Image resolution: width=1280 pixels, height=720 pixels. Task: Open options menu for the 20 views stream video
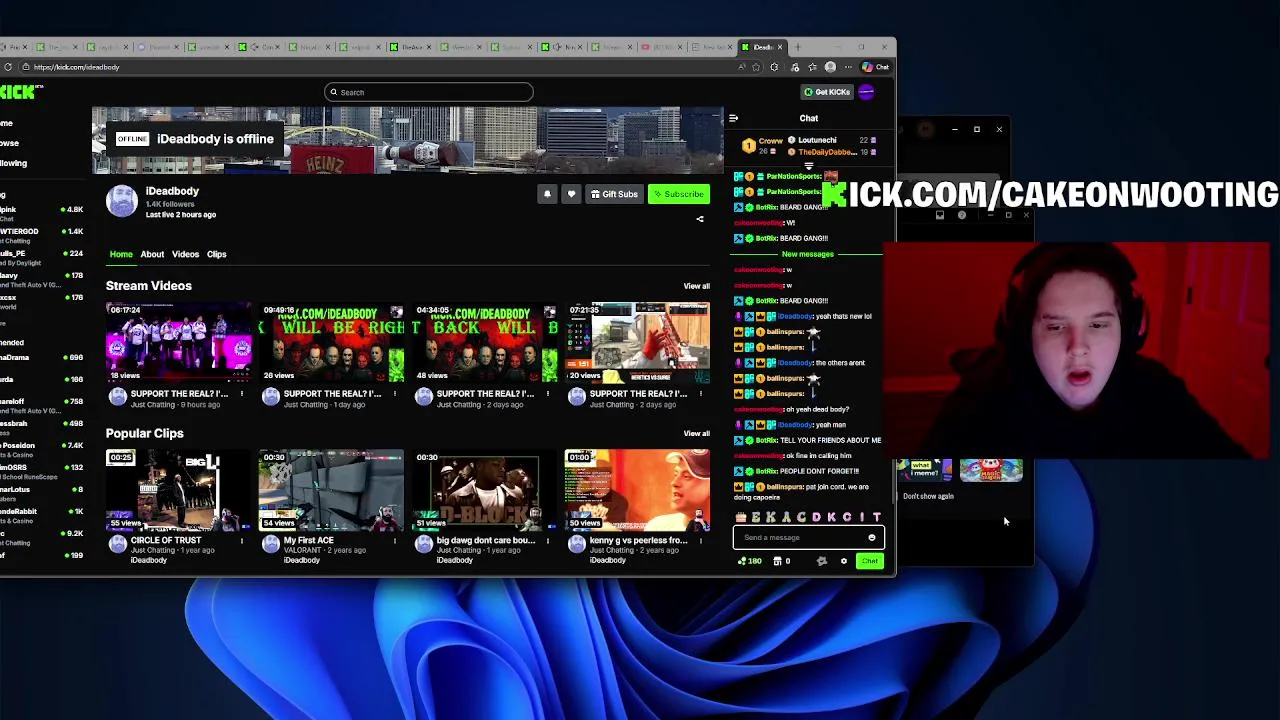click(x=700, y=394)
